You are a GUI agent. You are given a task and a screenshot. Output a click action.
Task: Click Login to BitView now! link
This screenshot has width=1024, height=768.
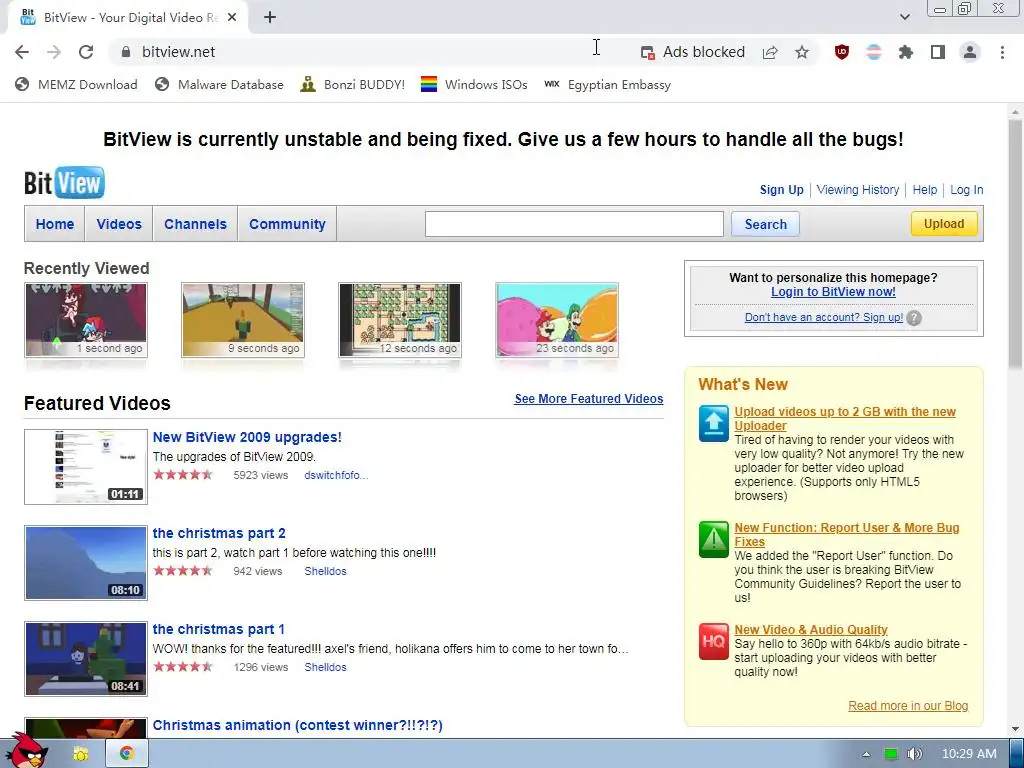[x=833, y=292]
